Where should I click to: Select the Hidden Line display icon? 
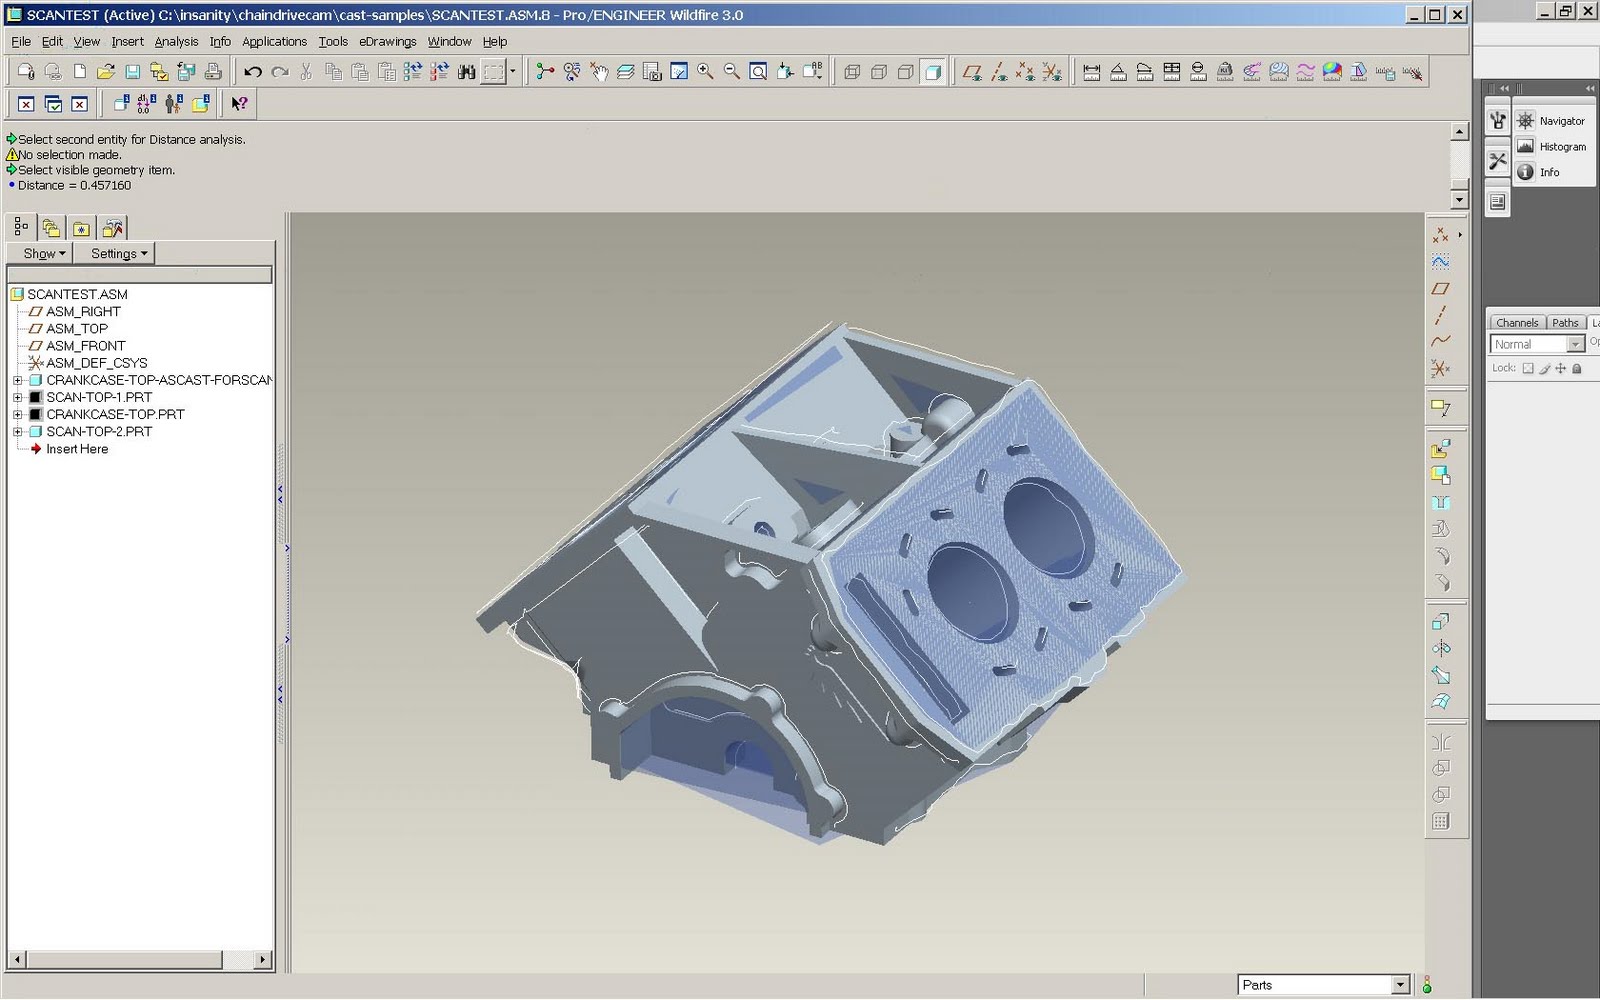pos(879,72)
